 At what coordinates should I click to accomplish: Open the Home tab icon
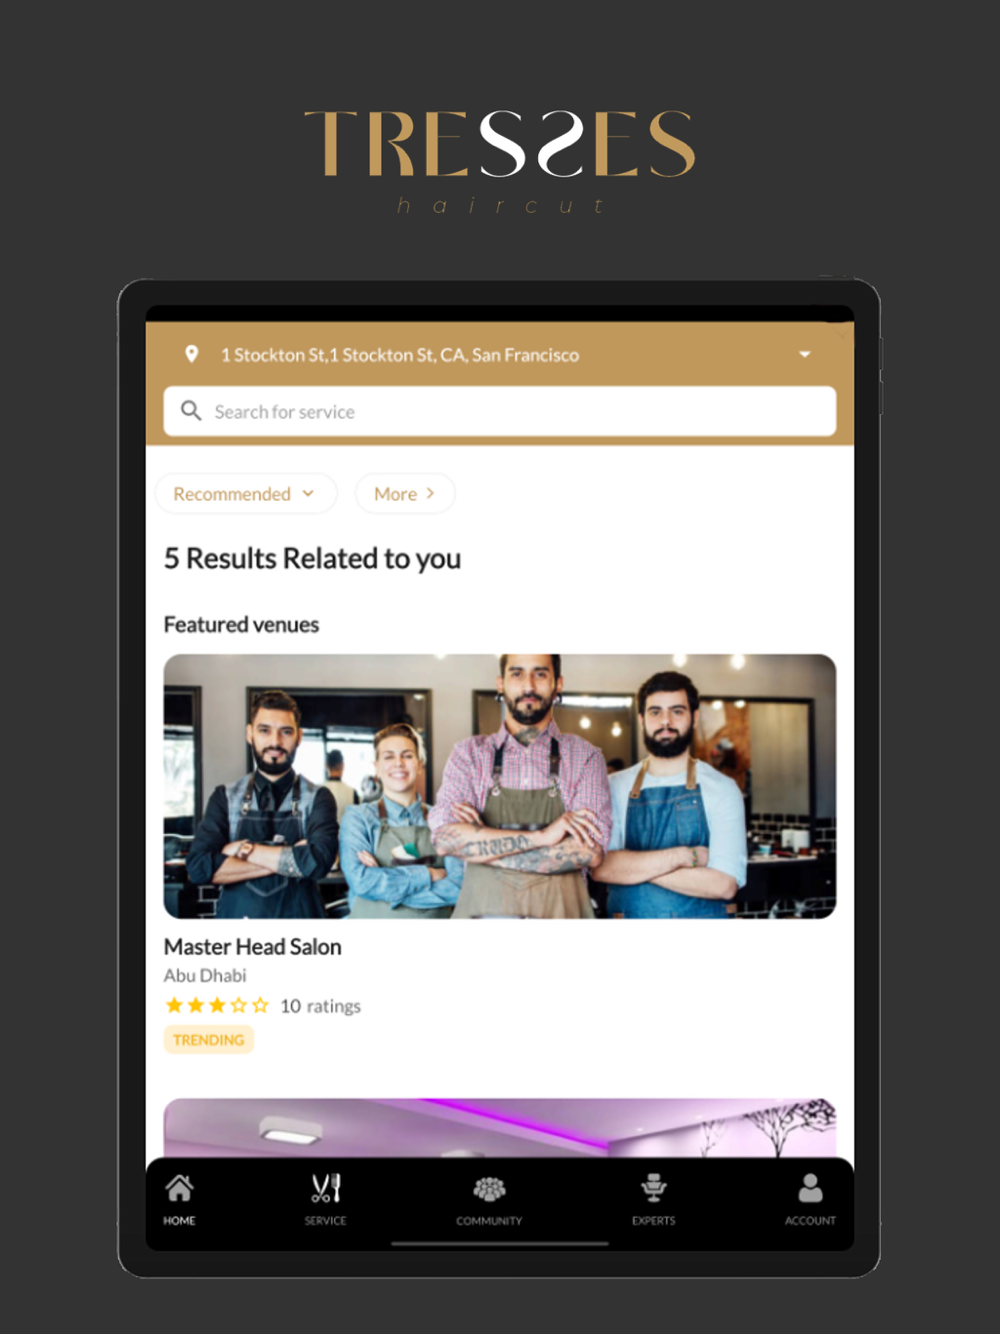tap(180, 1188)
